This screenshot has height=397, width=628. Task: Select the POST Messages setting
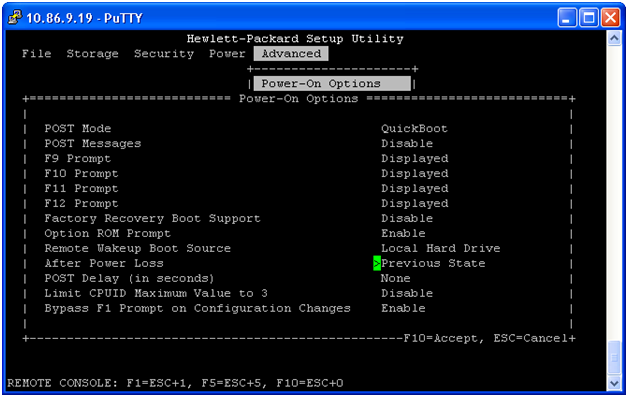click(93, 143)
